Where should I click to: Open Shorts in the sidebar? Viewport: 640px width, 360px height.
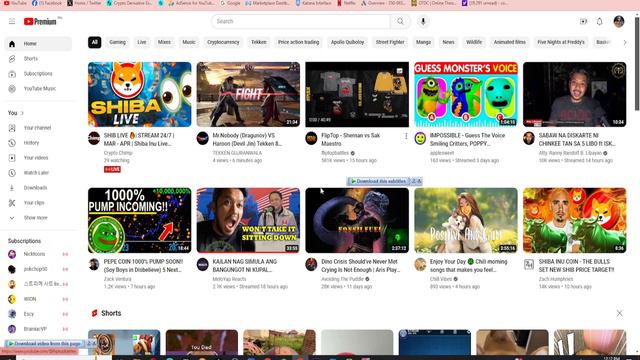coord(38,59)
